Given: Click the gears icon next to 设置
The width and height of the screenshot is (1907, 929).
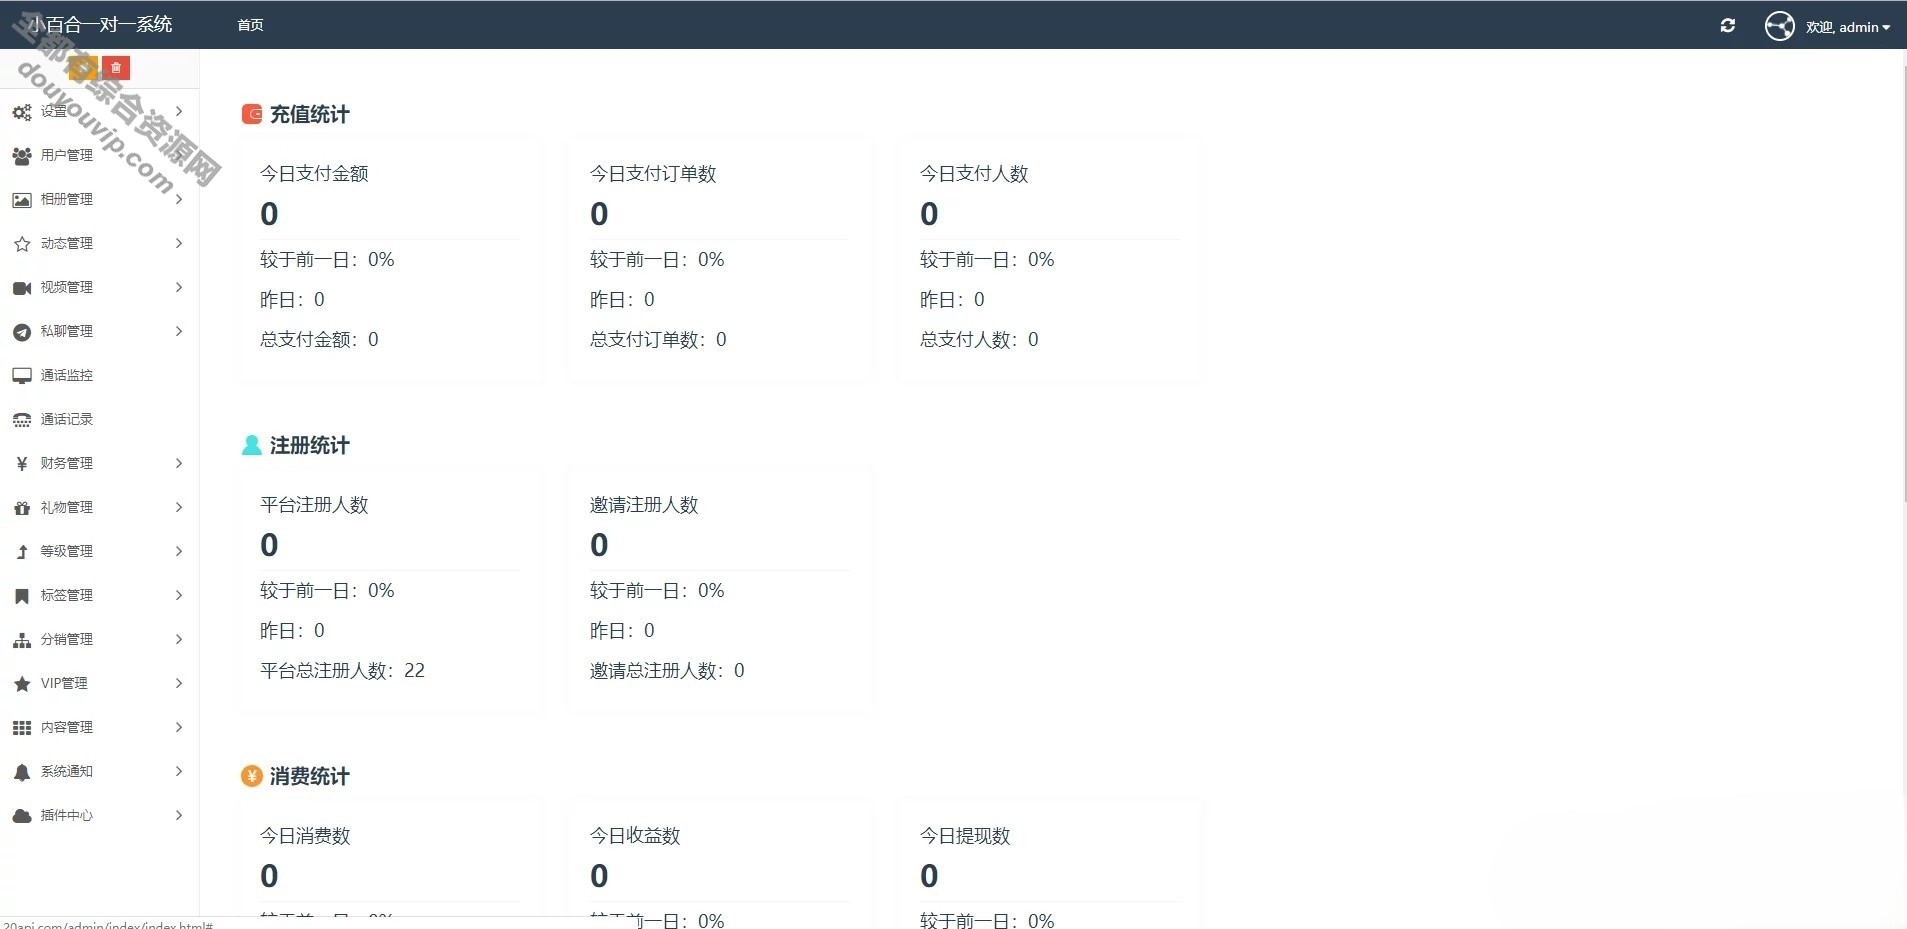Looking at the screenshot, I should pyautogui.click(x=22, y=112).
